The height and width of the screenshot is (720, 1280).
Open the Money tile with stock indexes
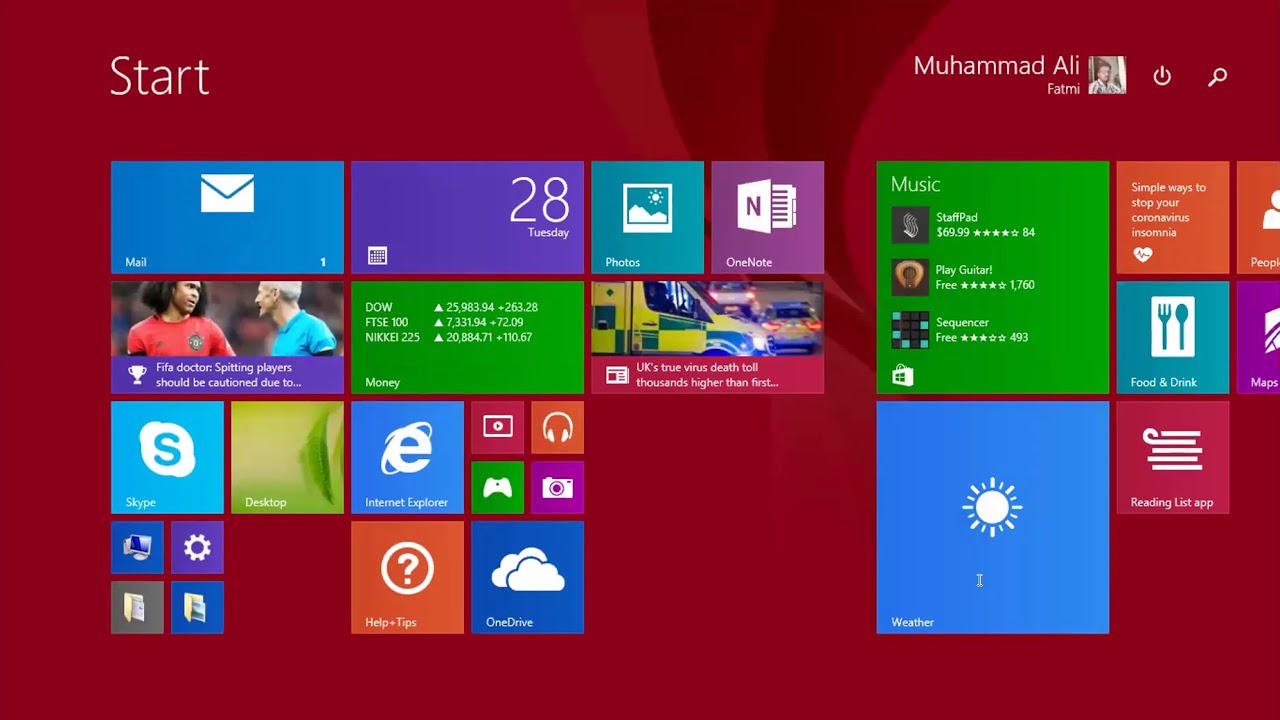tap(467, 337)
